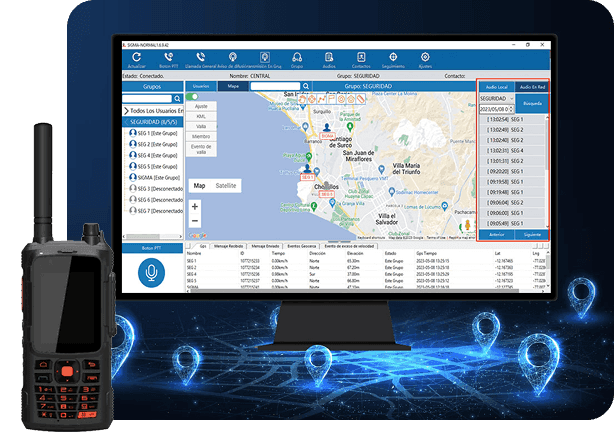This screenshot has height=432, width=614.
Task: Open the Contactos toolbar icon
Action: pos(361,57)
